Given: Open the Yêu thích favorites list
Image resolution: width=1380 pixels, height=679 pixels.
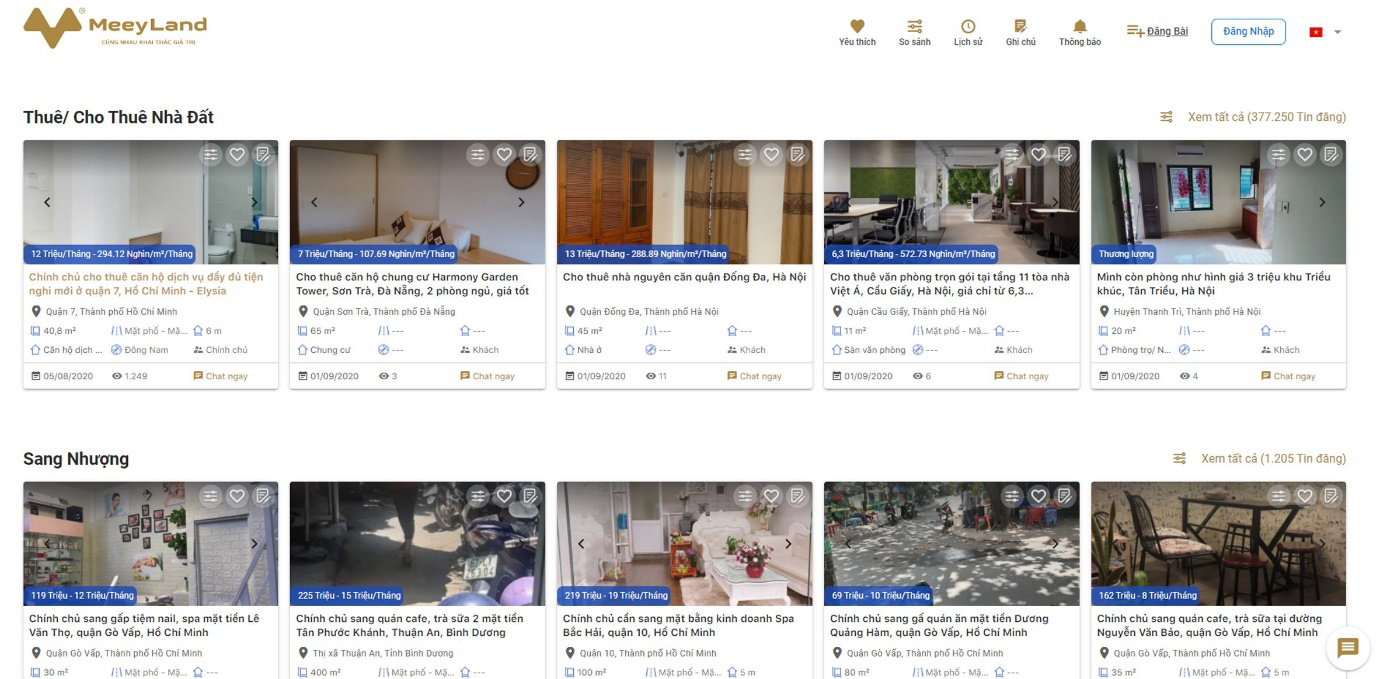Looking at the screenshot, I should coord(857,33).
